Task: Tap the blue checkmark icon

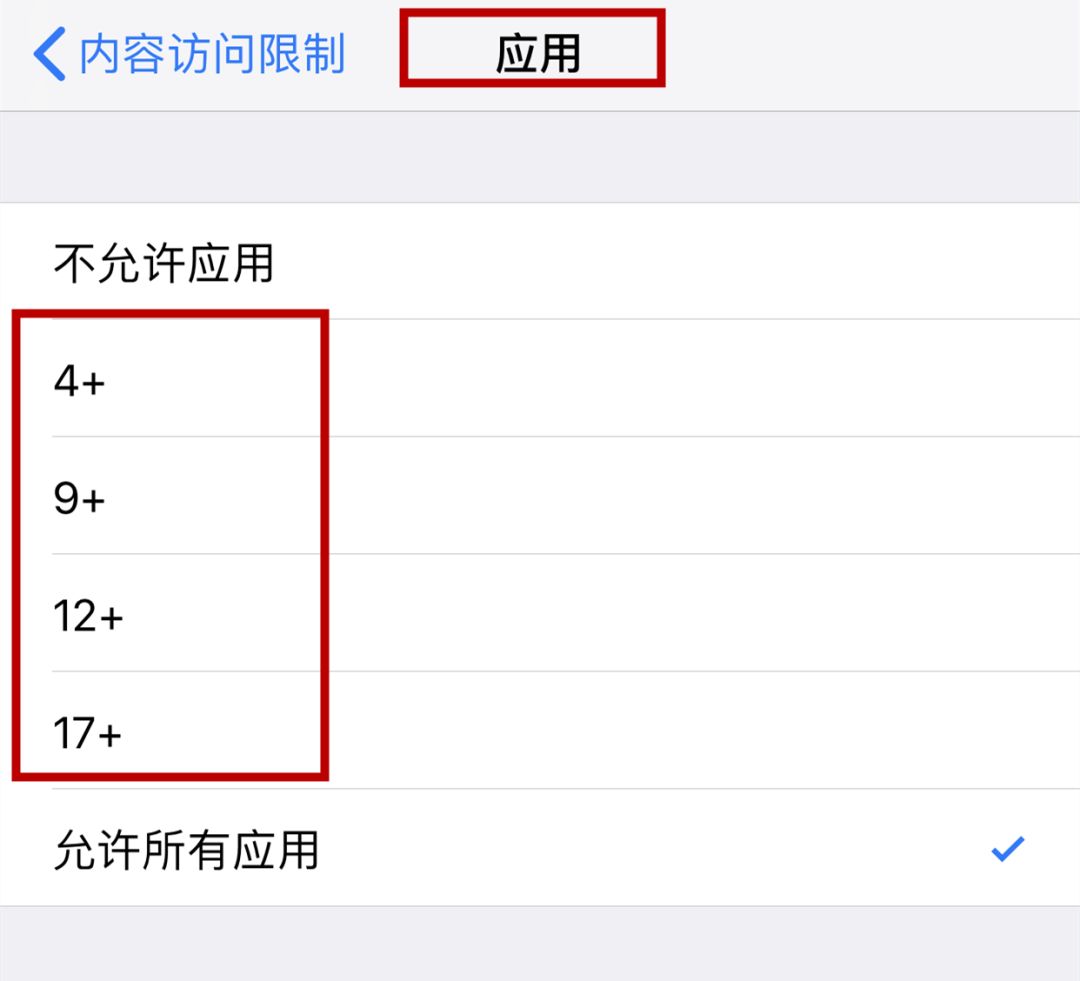Action: coord(1006,847)
